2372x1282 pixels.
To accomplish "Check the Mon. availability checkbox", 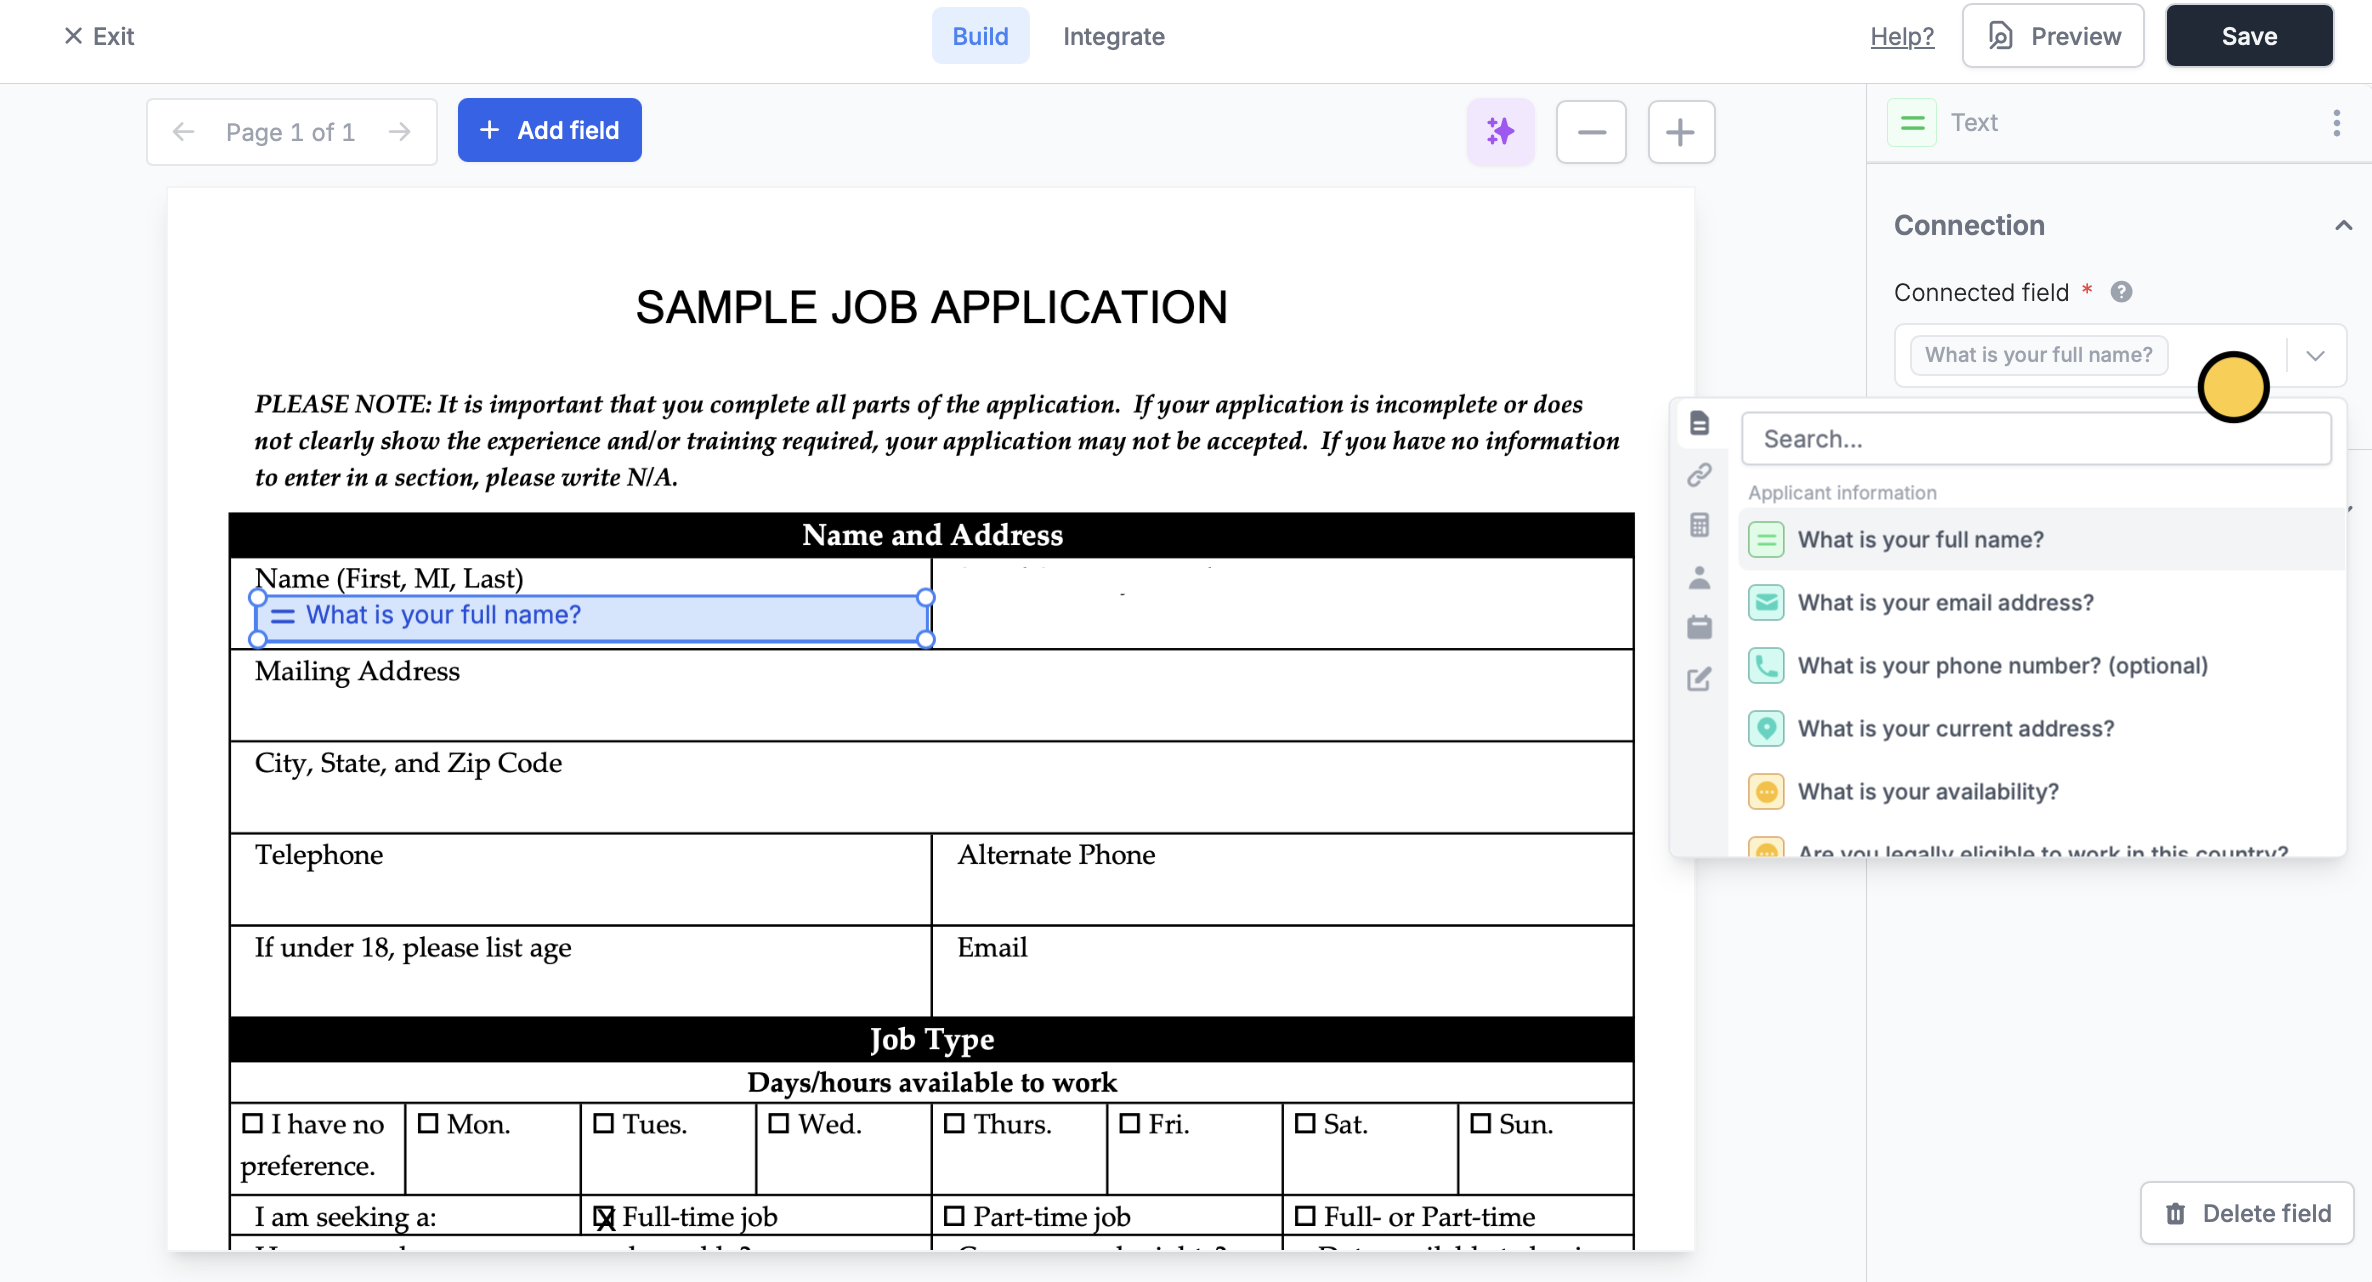I will click(430, 1123).
